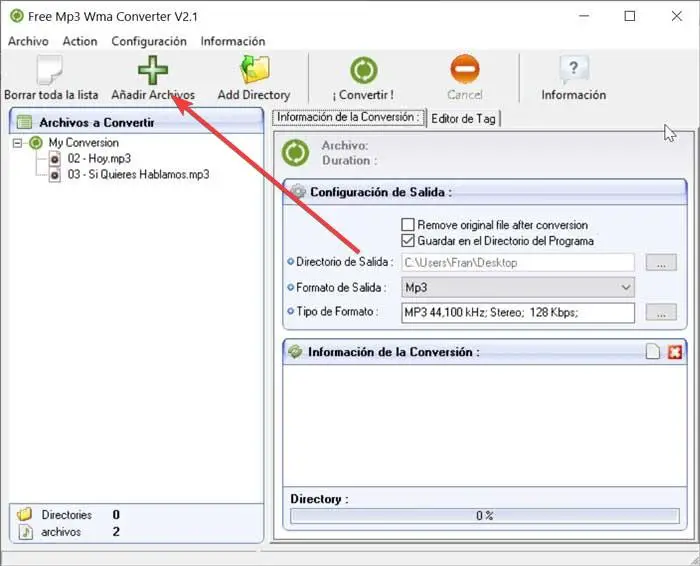Screen dimensions: 700x566
Task: Click the white page icon in conversion info header
Action: [x=653, y=352]
